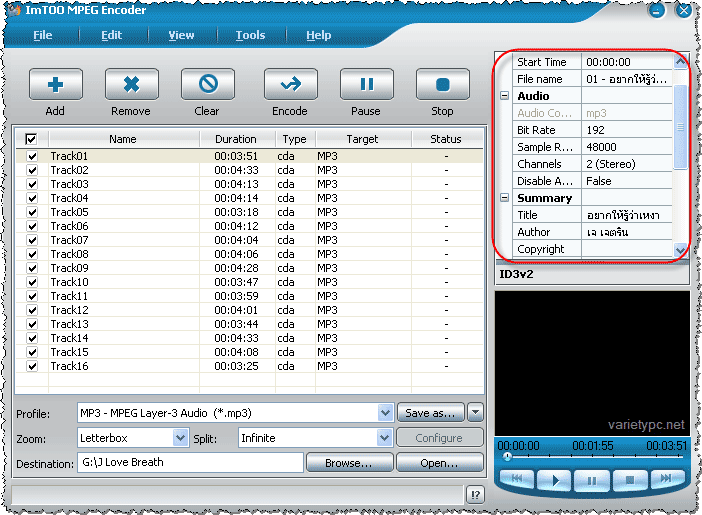Click the Stop encoding toolbar button
702x515 pixels.
click(x=443, y=84)
